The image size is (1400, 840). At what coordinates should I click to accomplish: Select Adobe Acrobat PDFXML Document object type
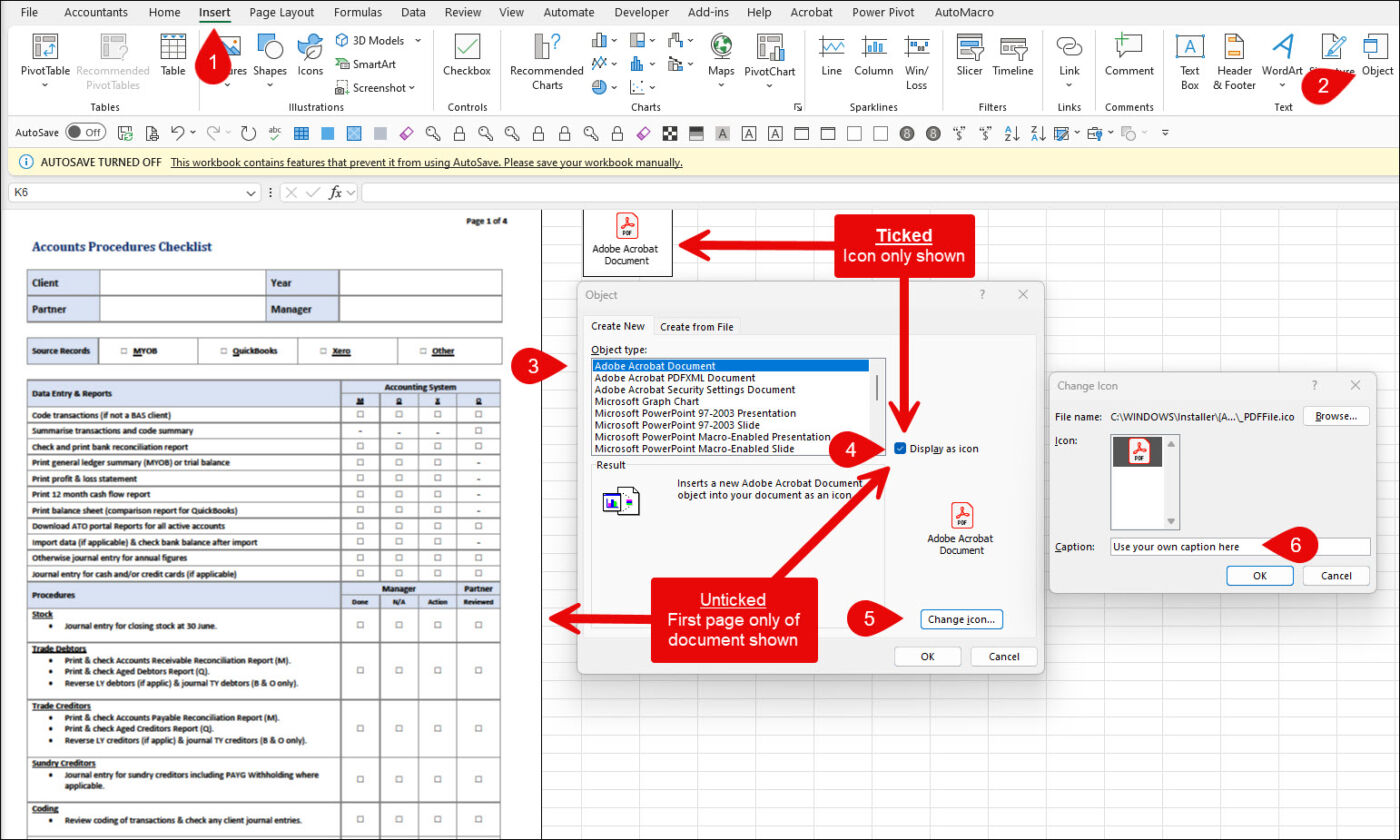675,378
